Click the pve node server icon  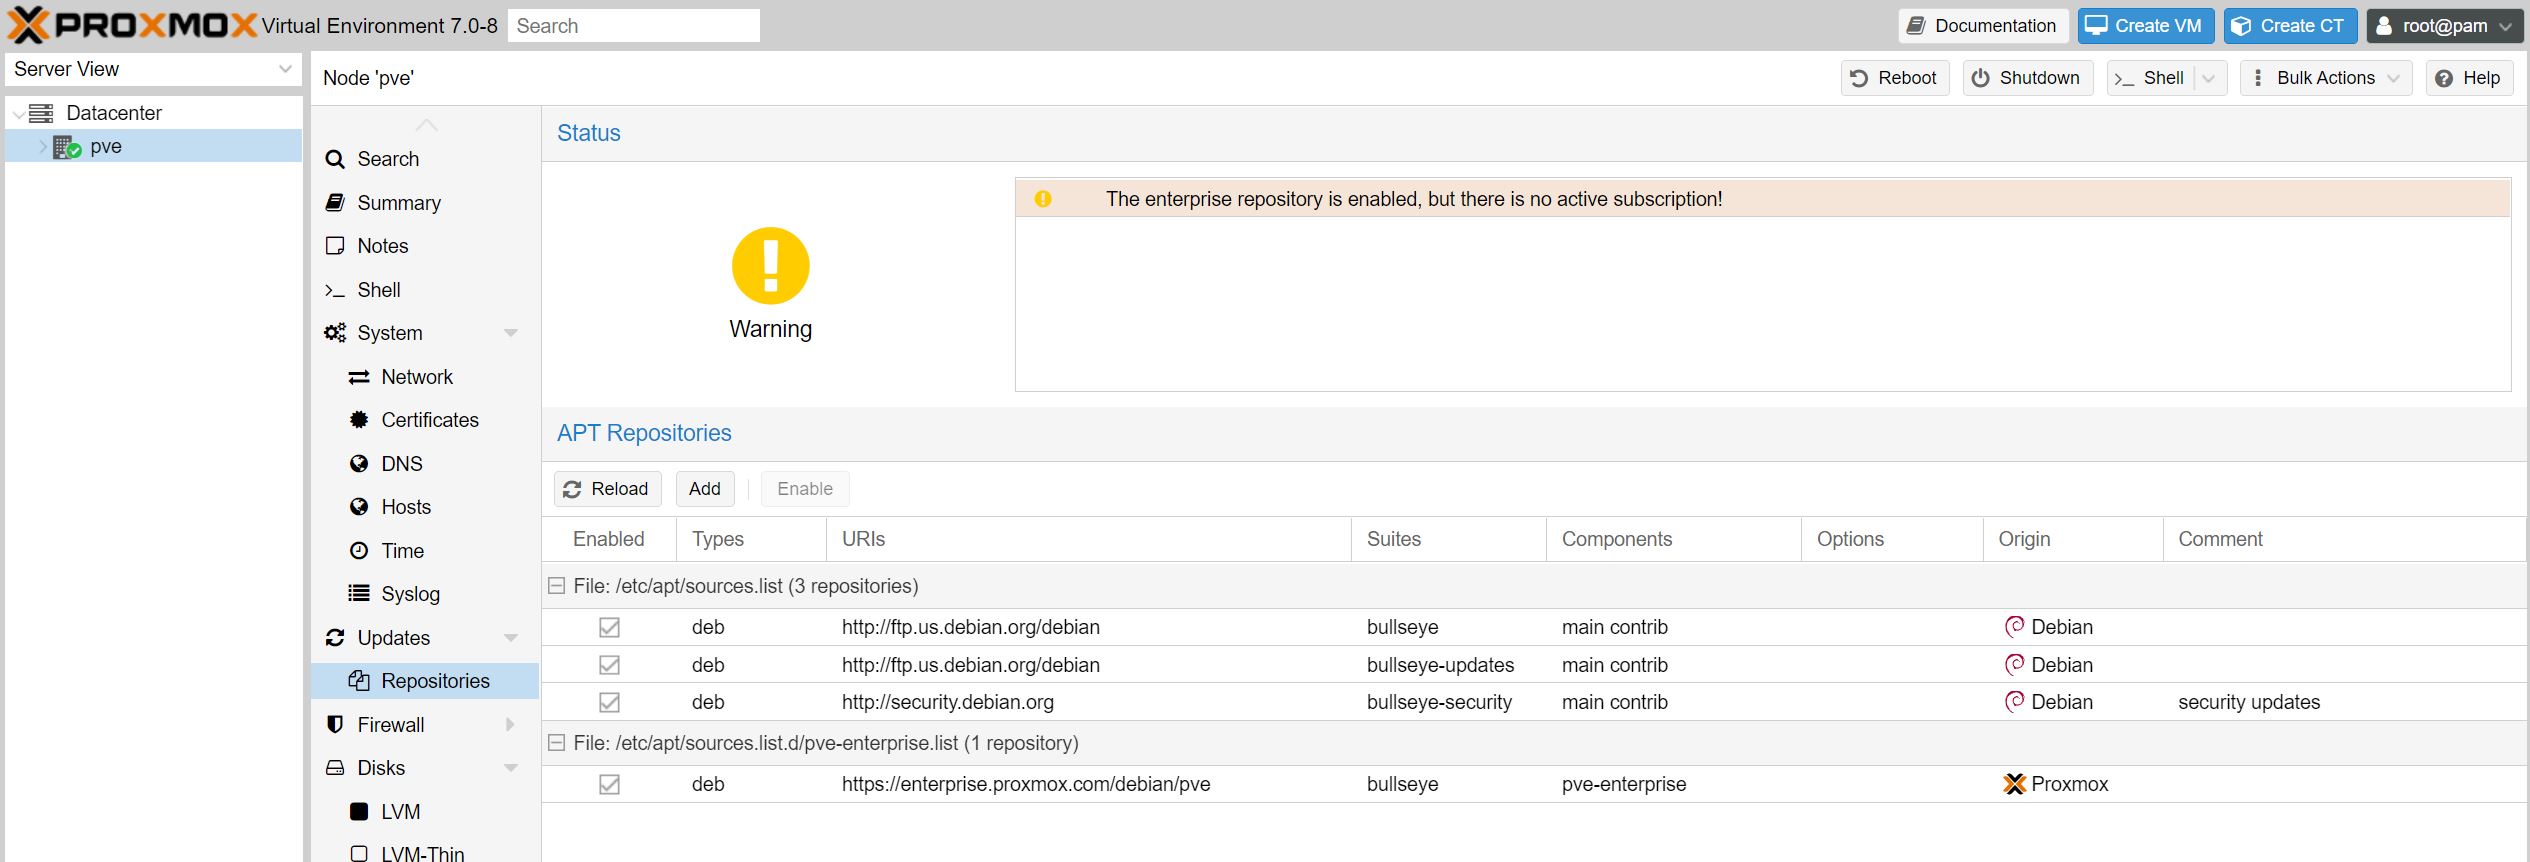tap(67, 147)
